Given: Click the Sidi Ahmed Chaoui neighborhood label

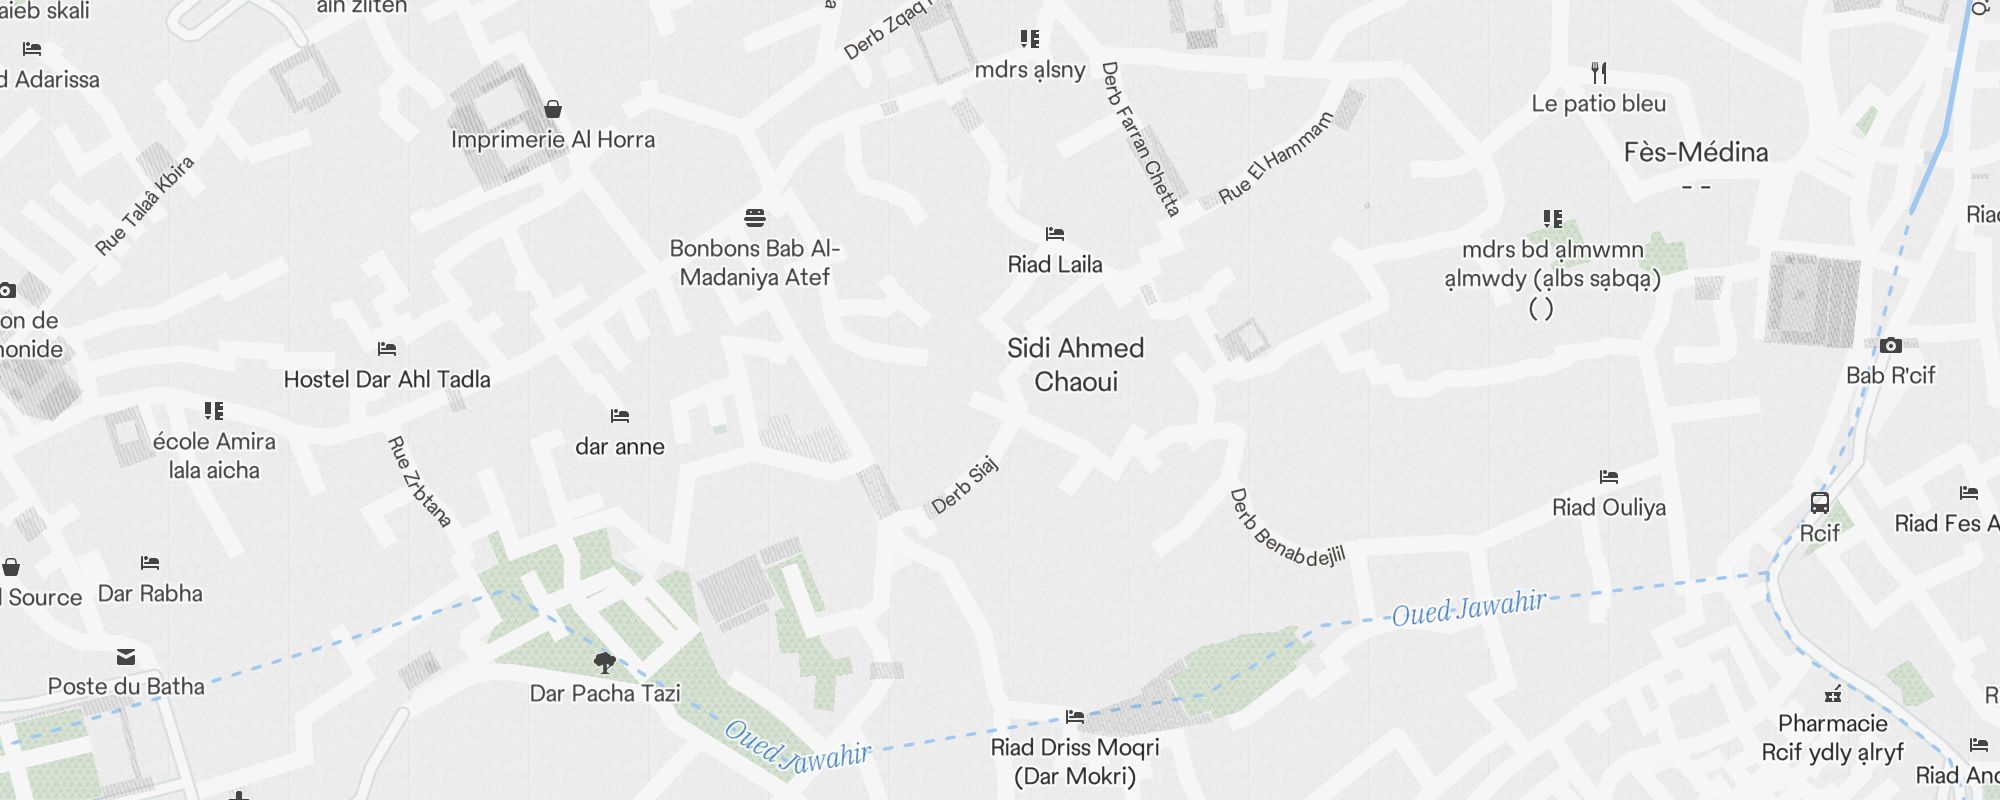Looking at the screenshot, I should 1076,365.
